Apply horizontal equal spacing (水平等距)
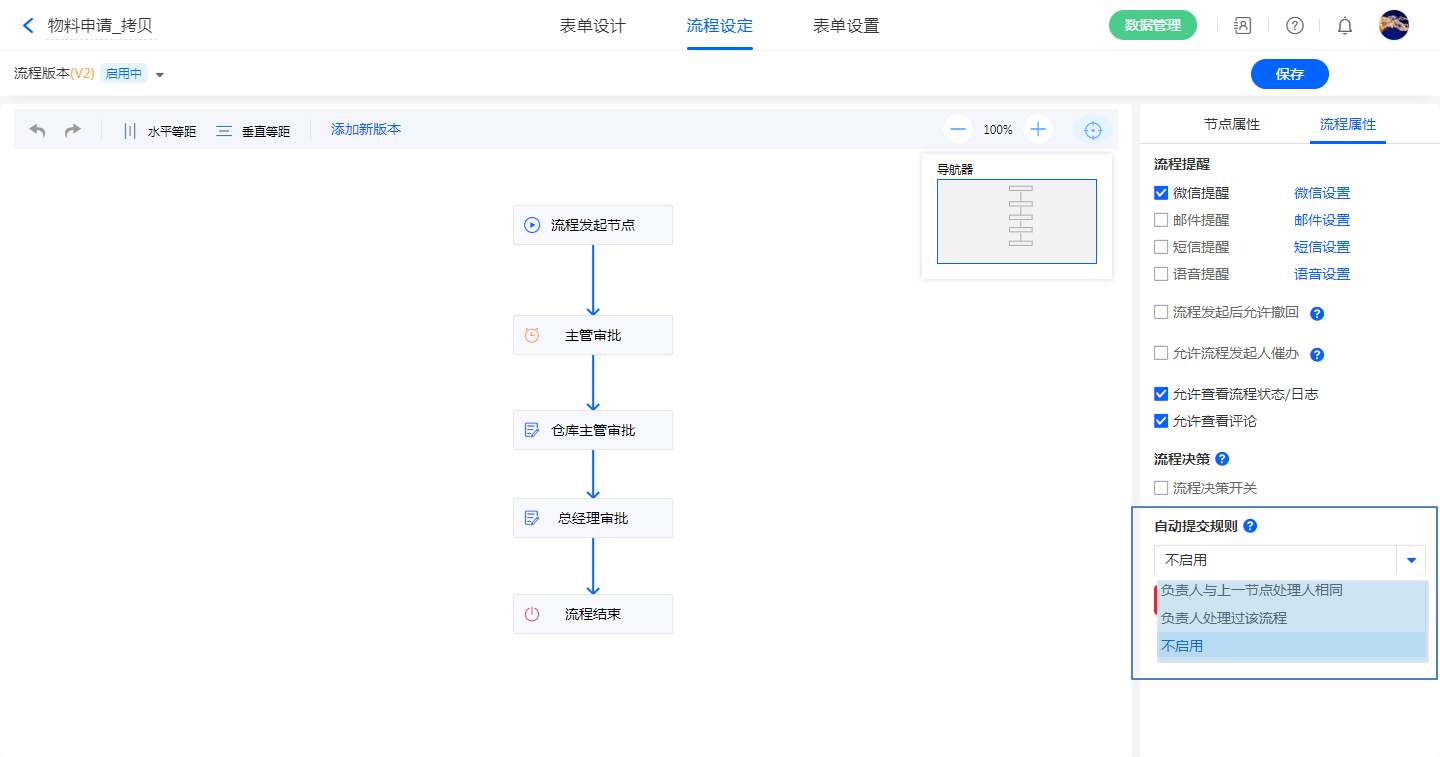The height and width of the screenshot is (757, 1440). tap(159, 131)
